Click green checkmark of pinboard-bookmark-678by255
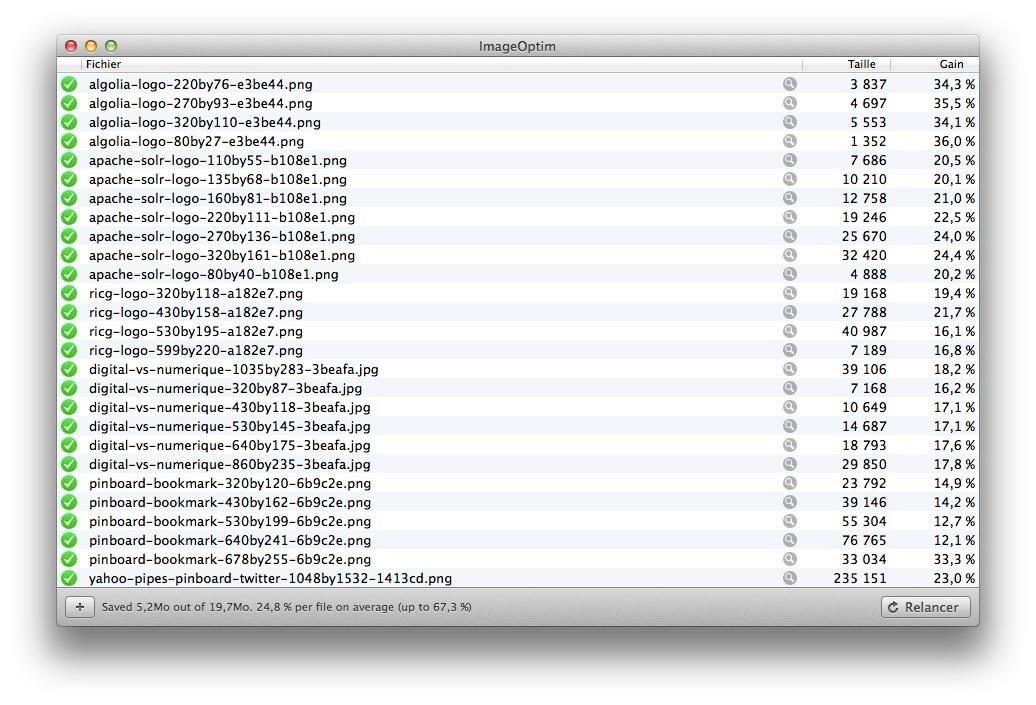The image size is (1036, 705). point(69,559)
